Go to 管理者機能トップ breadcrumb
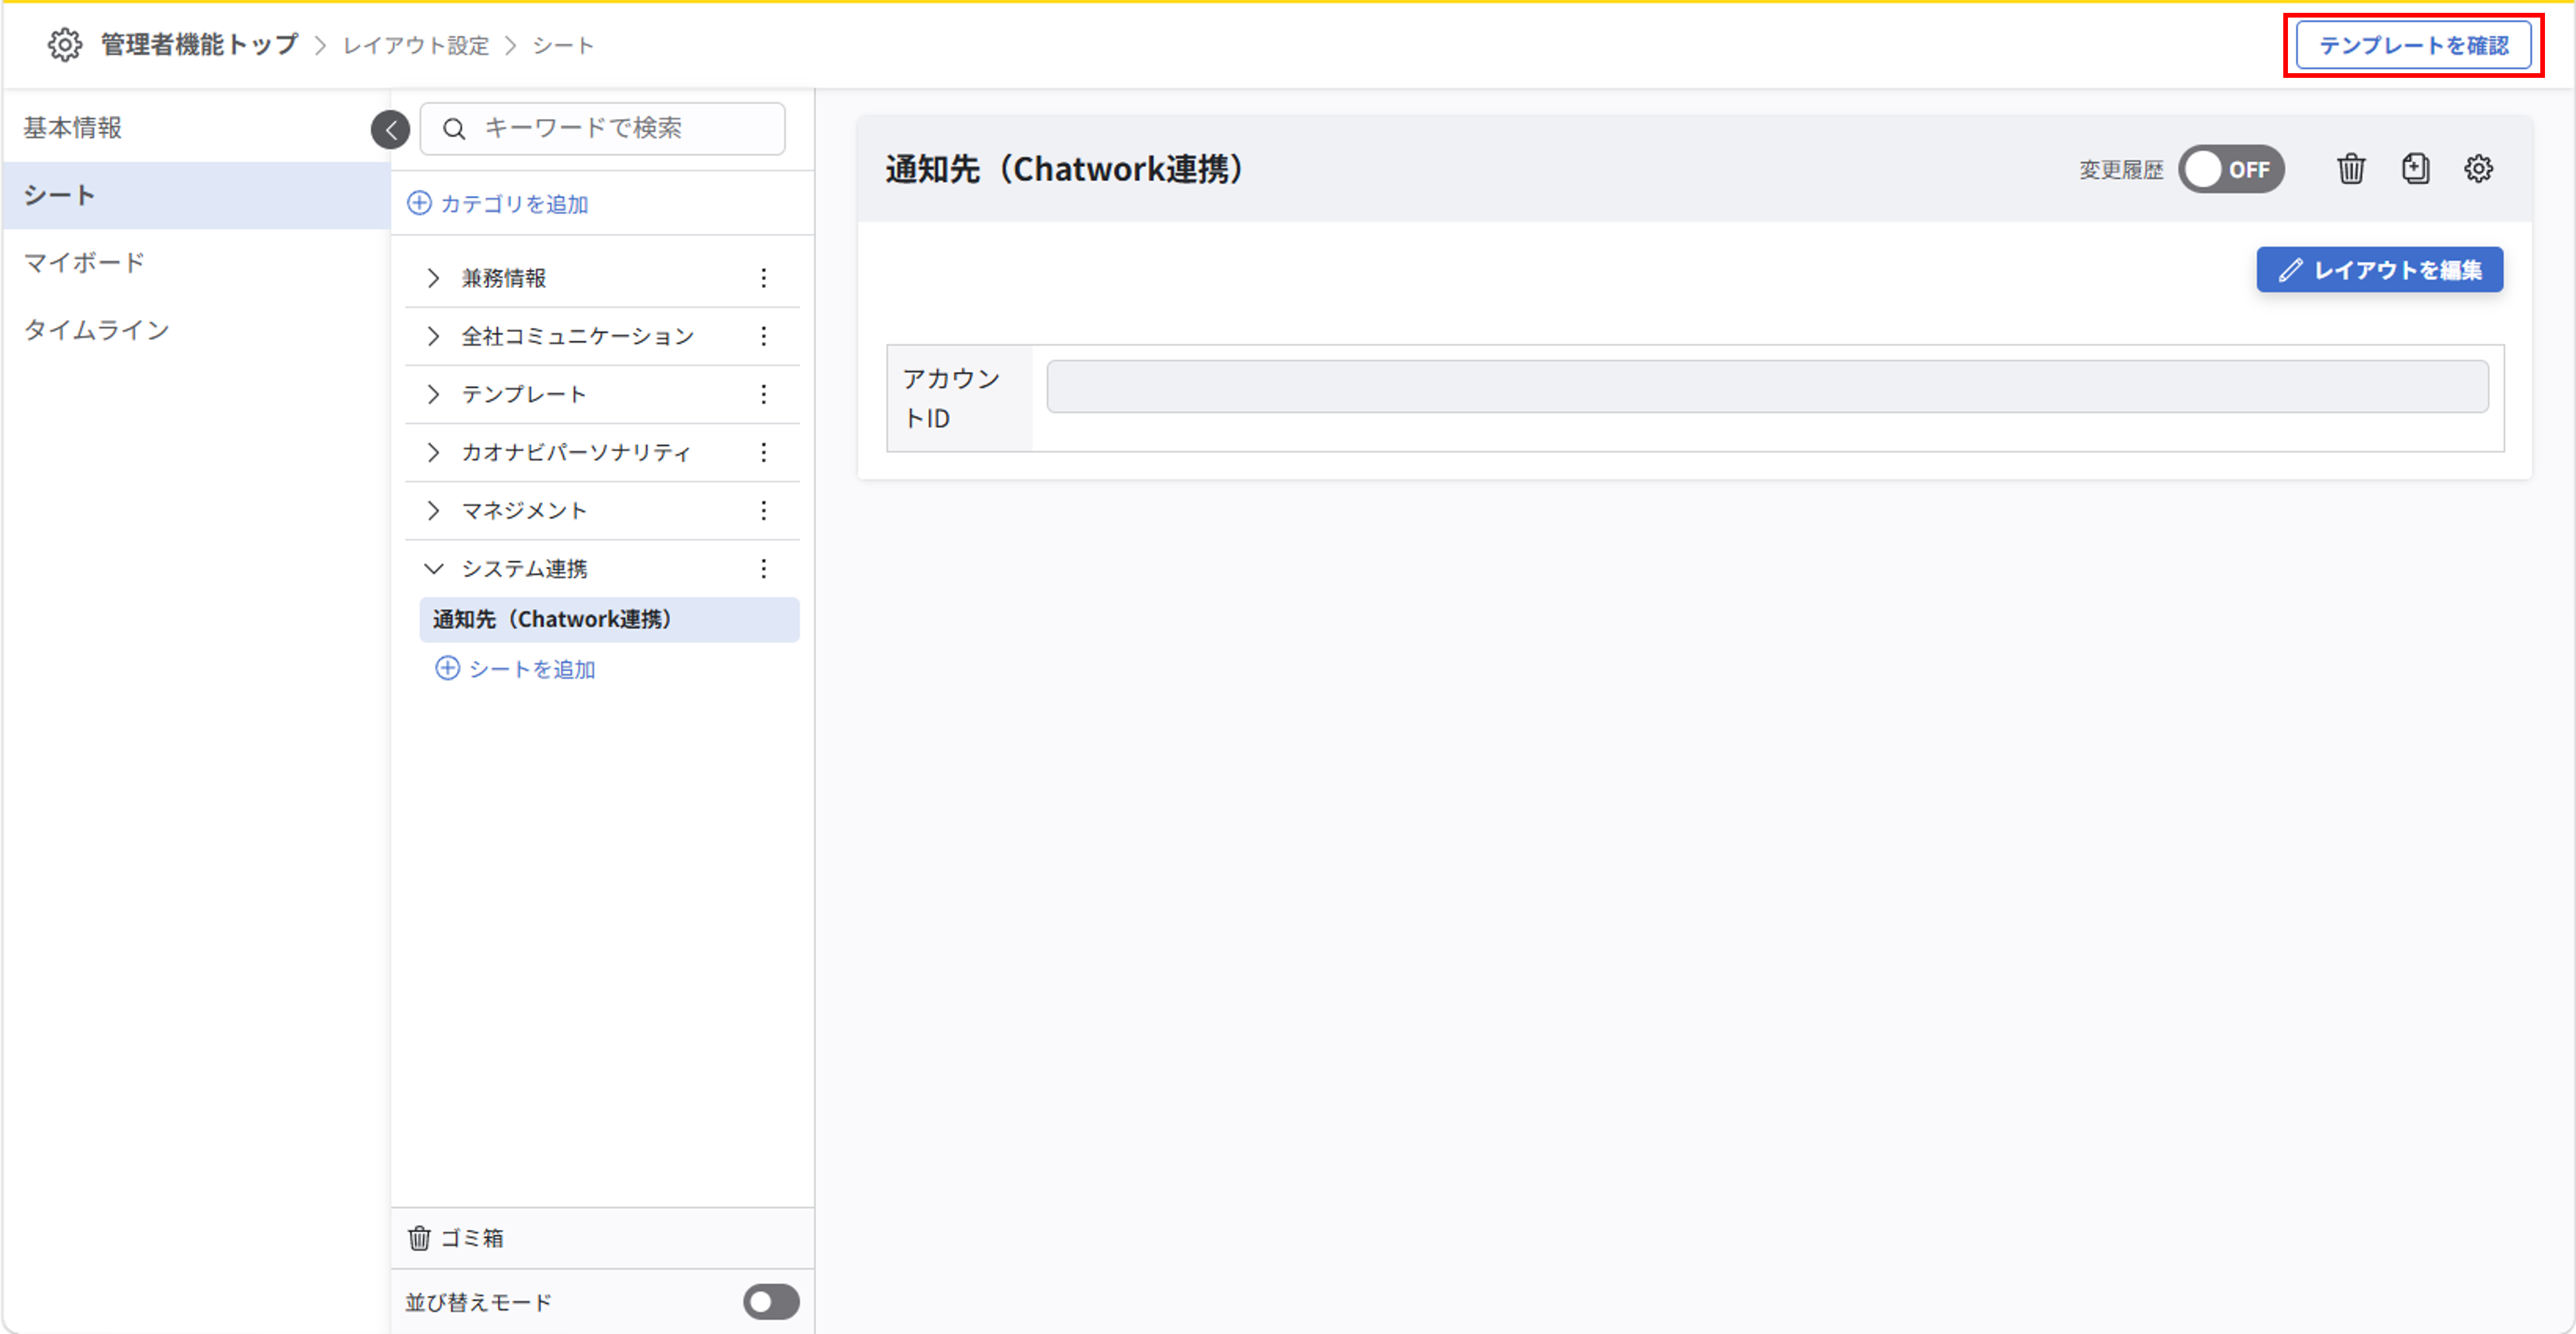This screenshot has height=1334, width=2576. point(199,45)
